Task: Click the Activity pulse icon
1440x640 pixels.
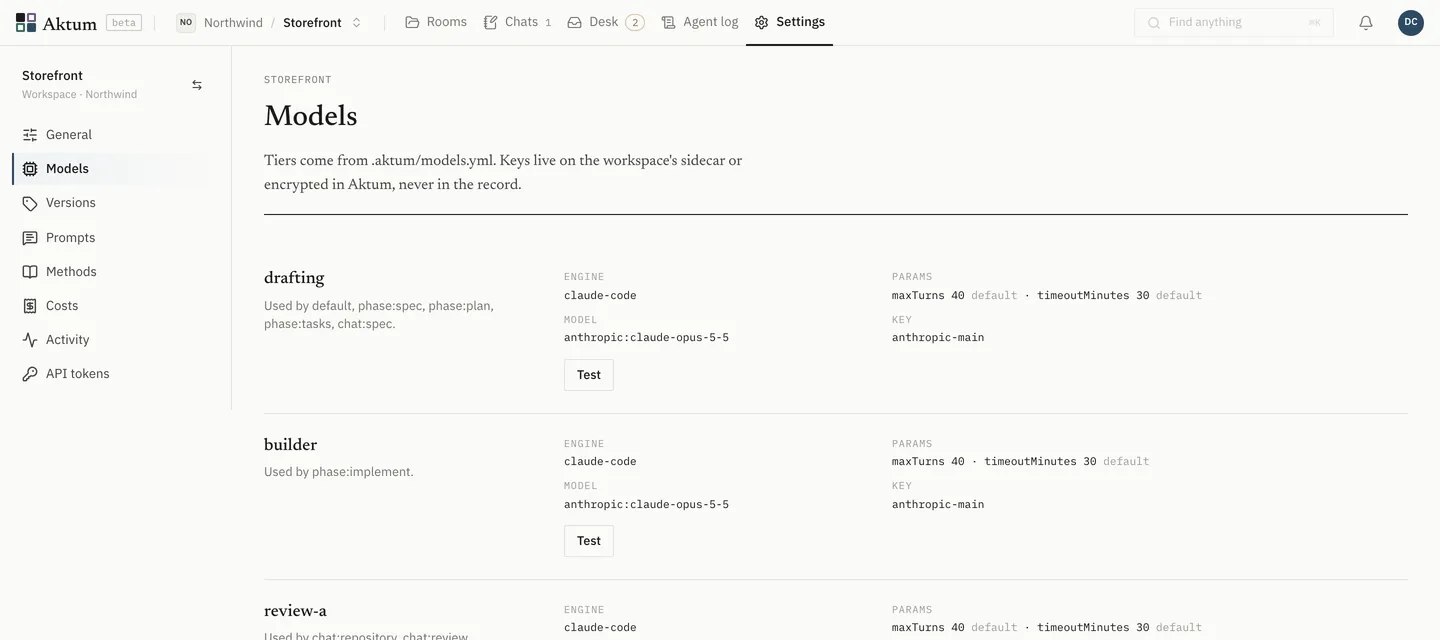Action: 30,340
